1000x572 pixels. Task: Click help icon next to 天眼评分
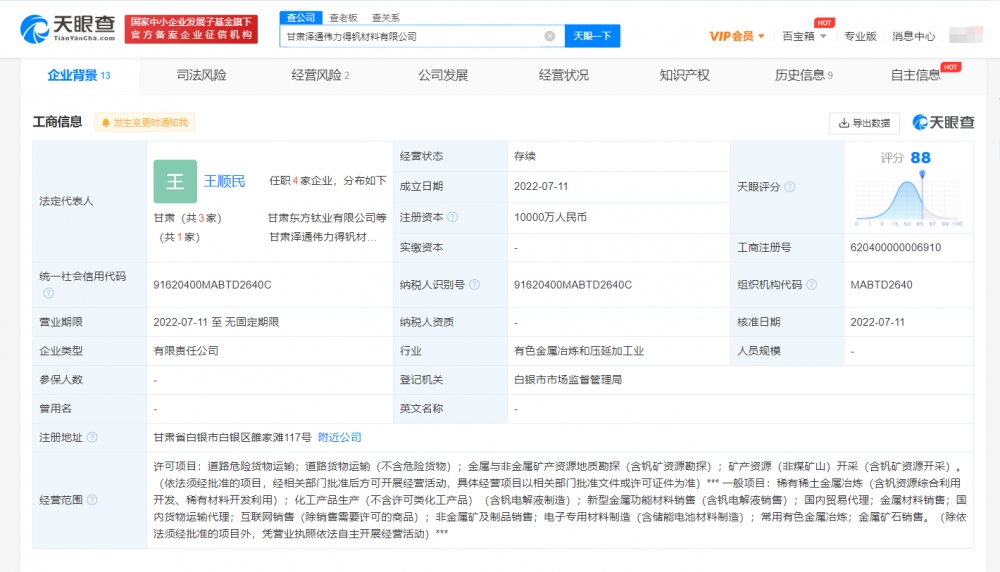[x=790, y=187]
